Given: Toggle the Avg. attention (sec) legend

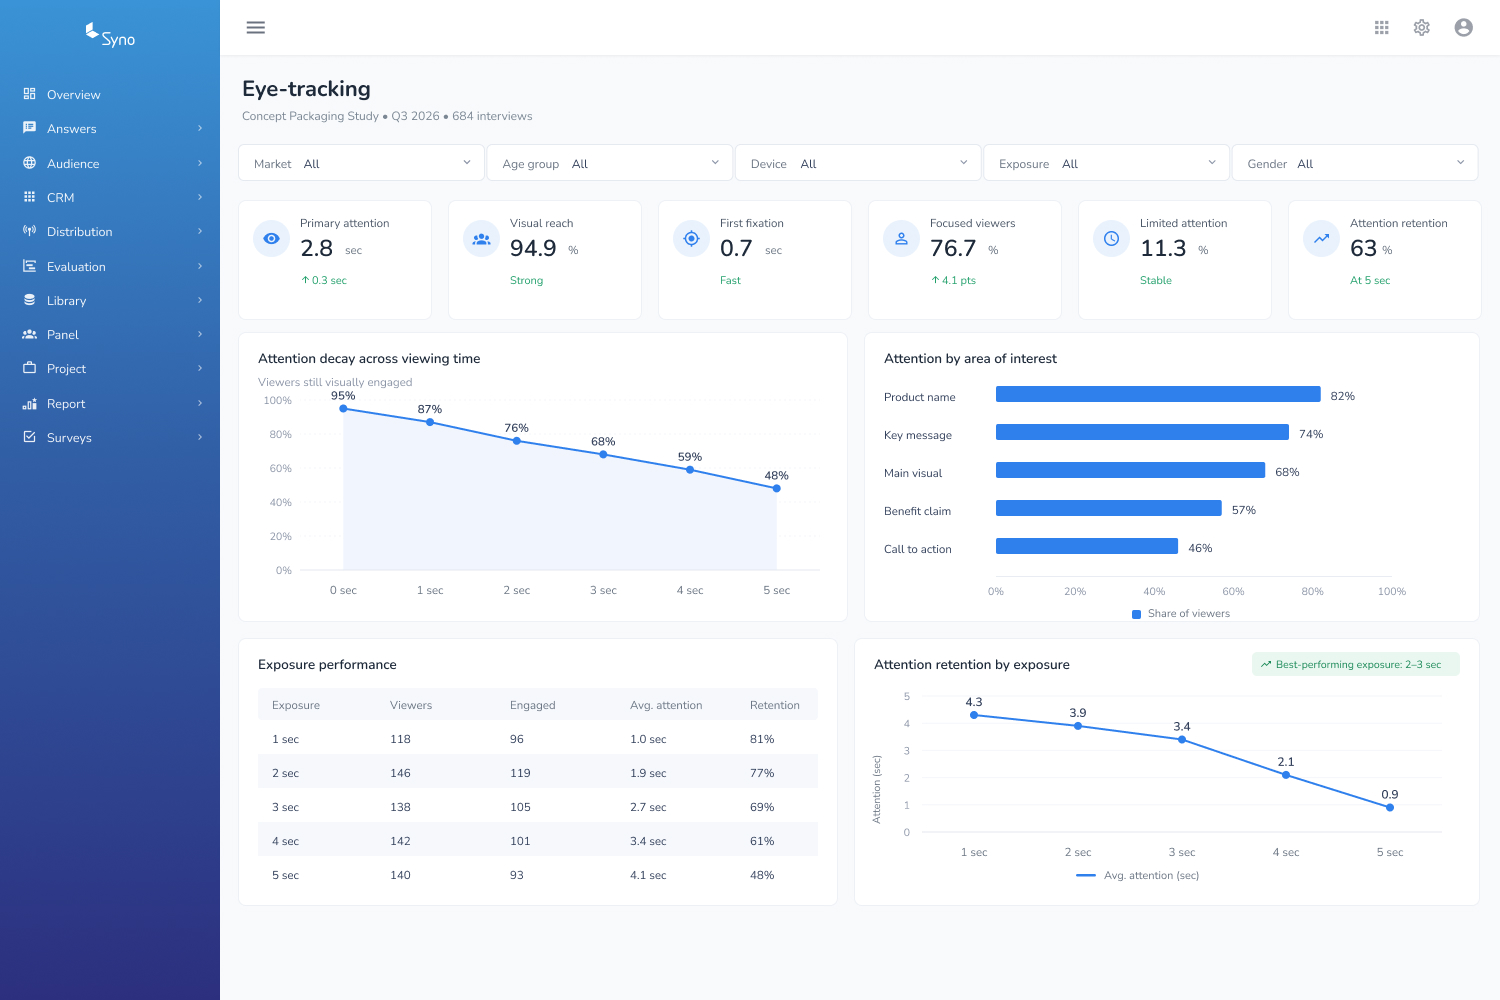Looking at the screenshot, I should 1138,876.
